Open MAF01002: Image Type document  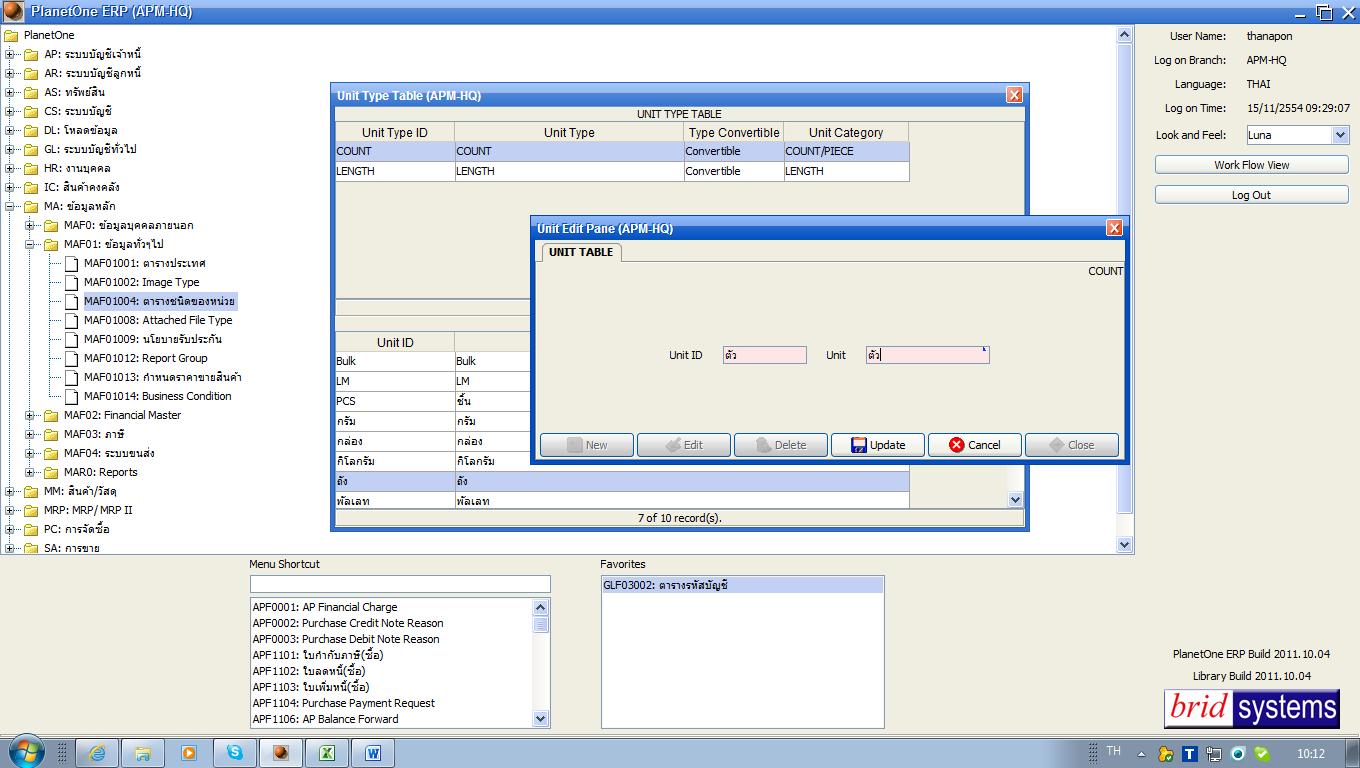click(141, 282)
